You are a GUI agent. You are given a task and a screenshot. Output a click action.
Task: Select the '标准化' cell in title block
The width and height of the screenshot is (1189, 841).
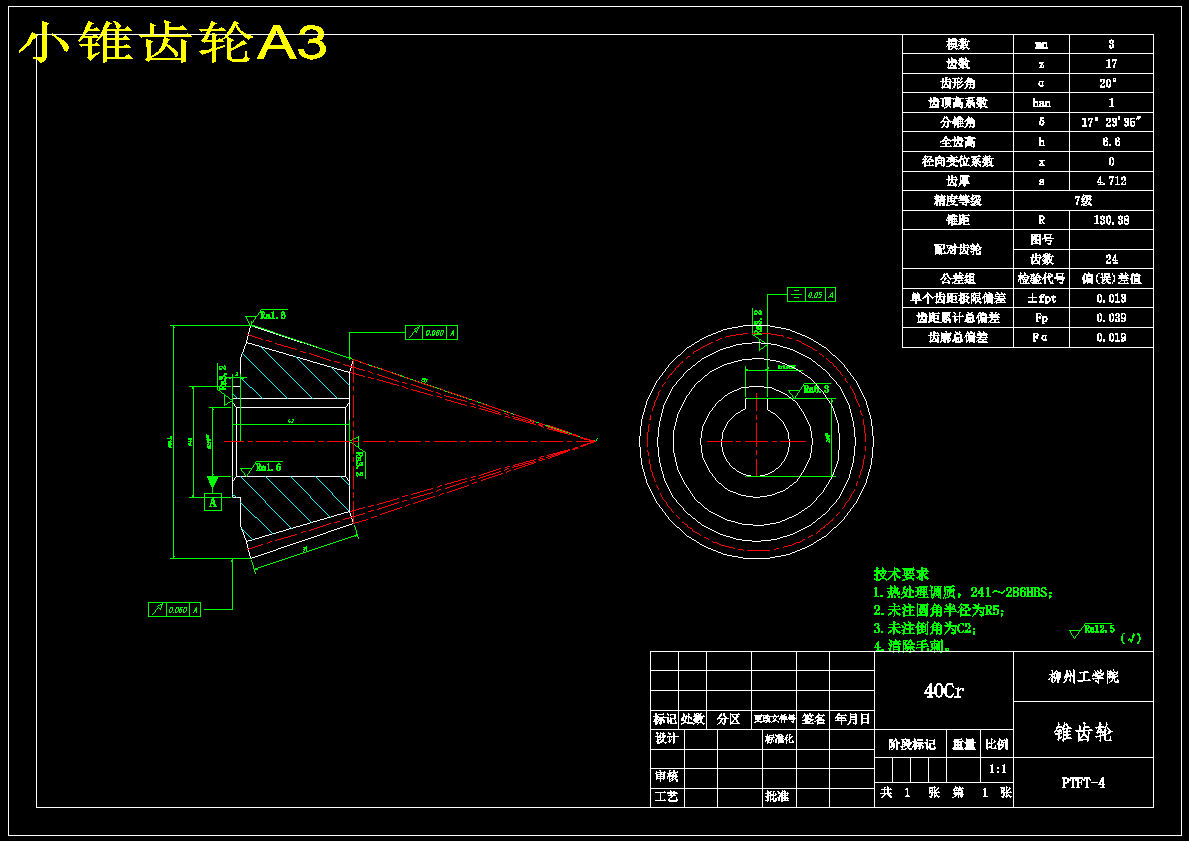coord(780,739)
